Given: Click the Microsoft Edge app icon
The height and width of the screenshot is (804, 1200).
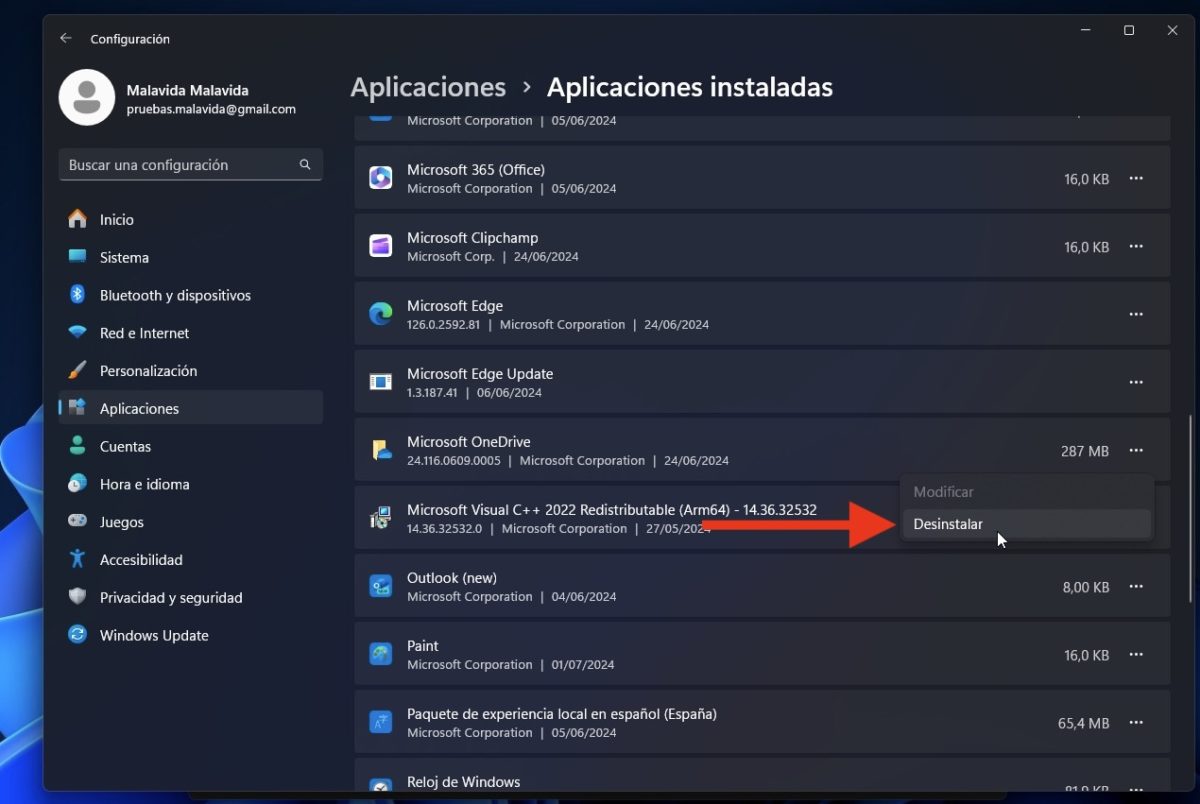Looking at the screenshot, I should pyautogui.click(x=380, y=313).
